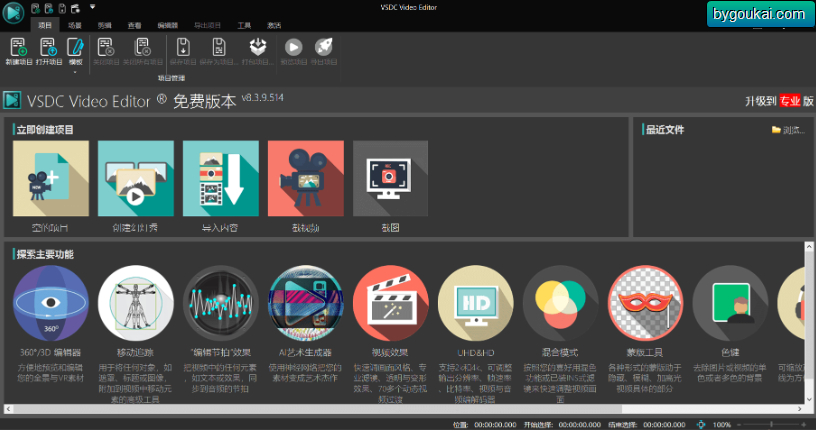Click the 保存项目 save project icon
Image resolution: width=816 pixels, height=431 pixels.
(x=183, y=47)
